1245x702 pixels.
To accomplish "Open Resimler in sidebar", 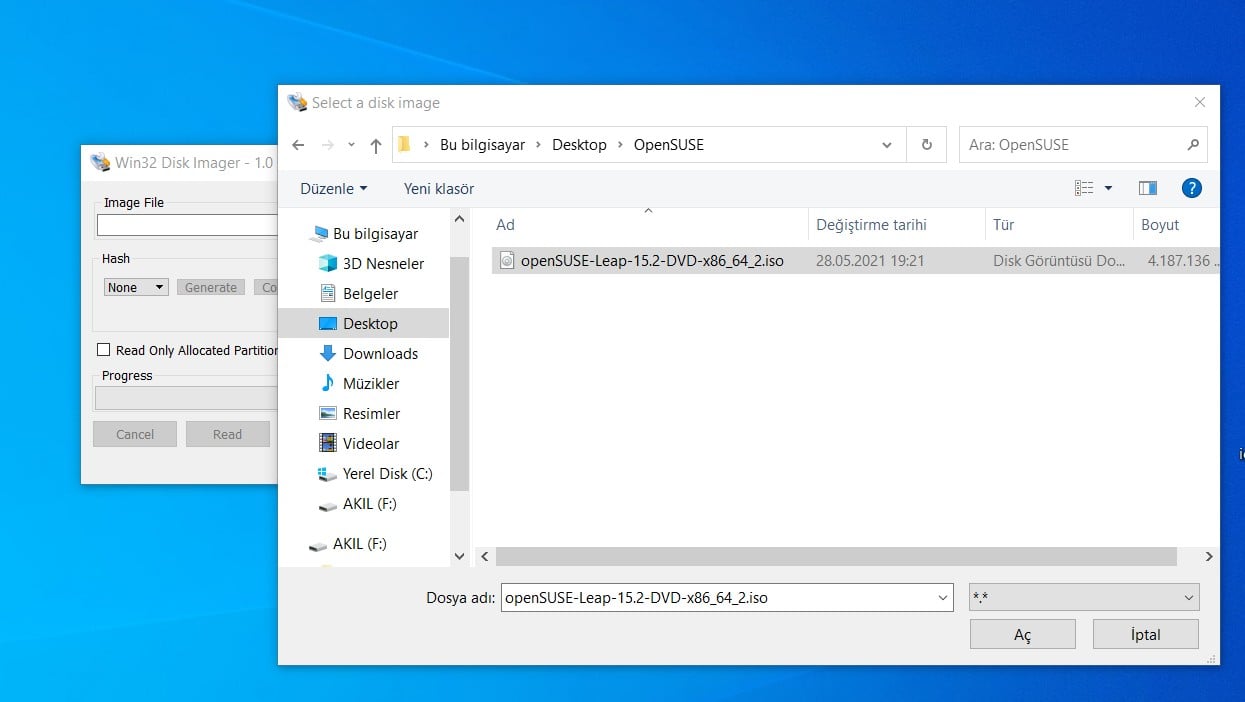I will click(371, 414).
